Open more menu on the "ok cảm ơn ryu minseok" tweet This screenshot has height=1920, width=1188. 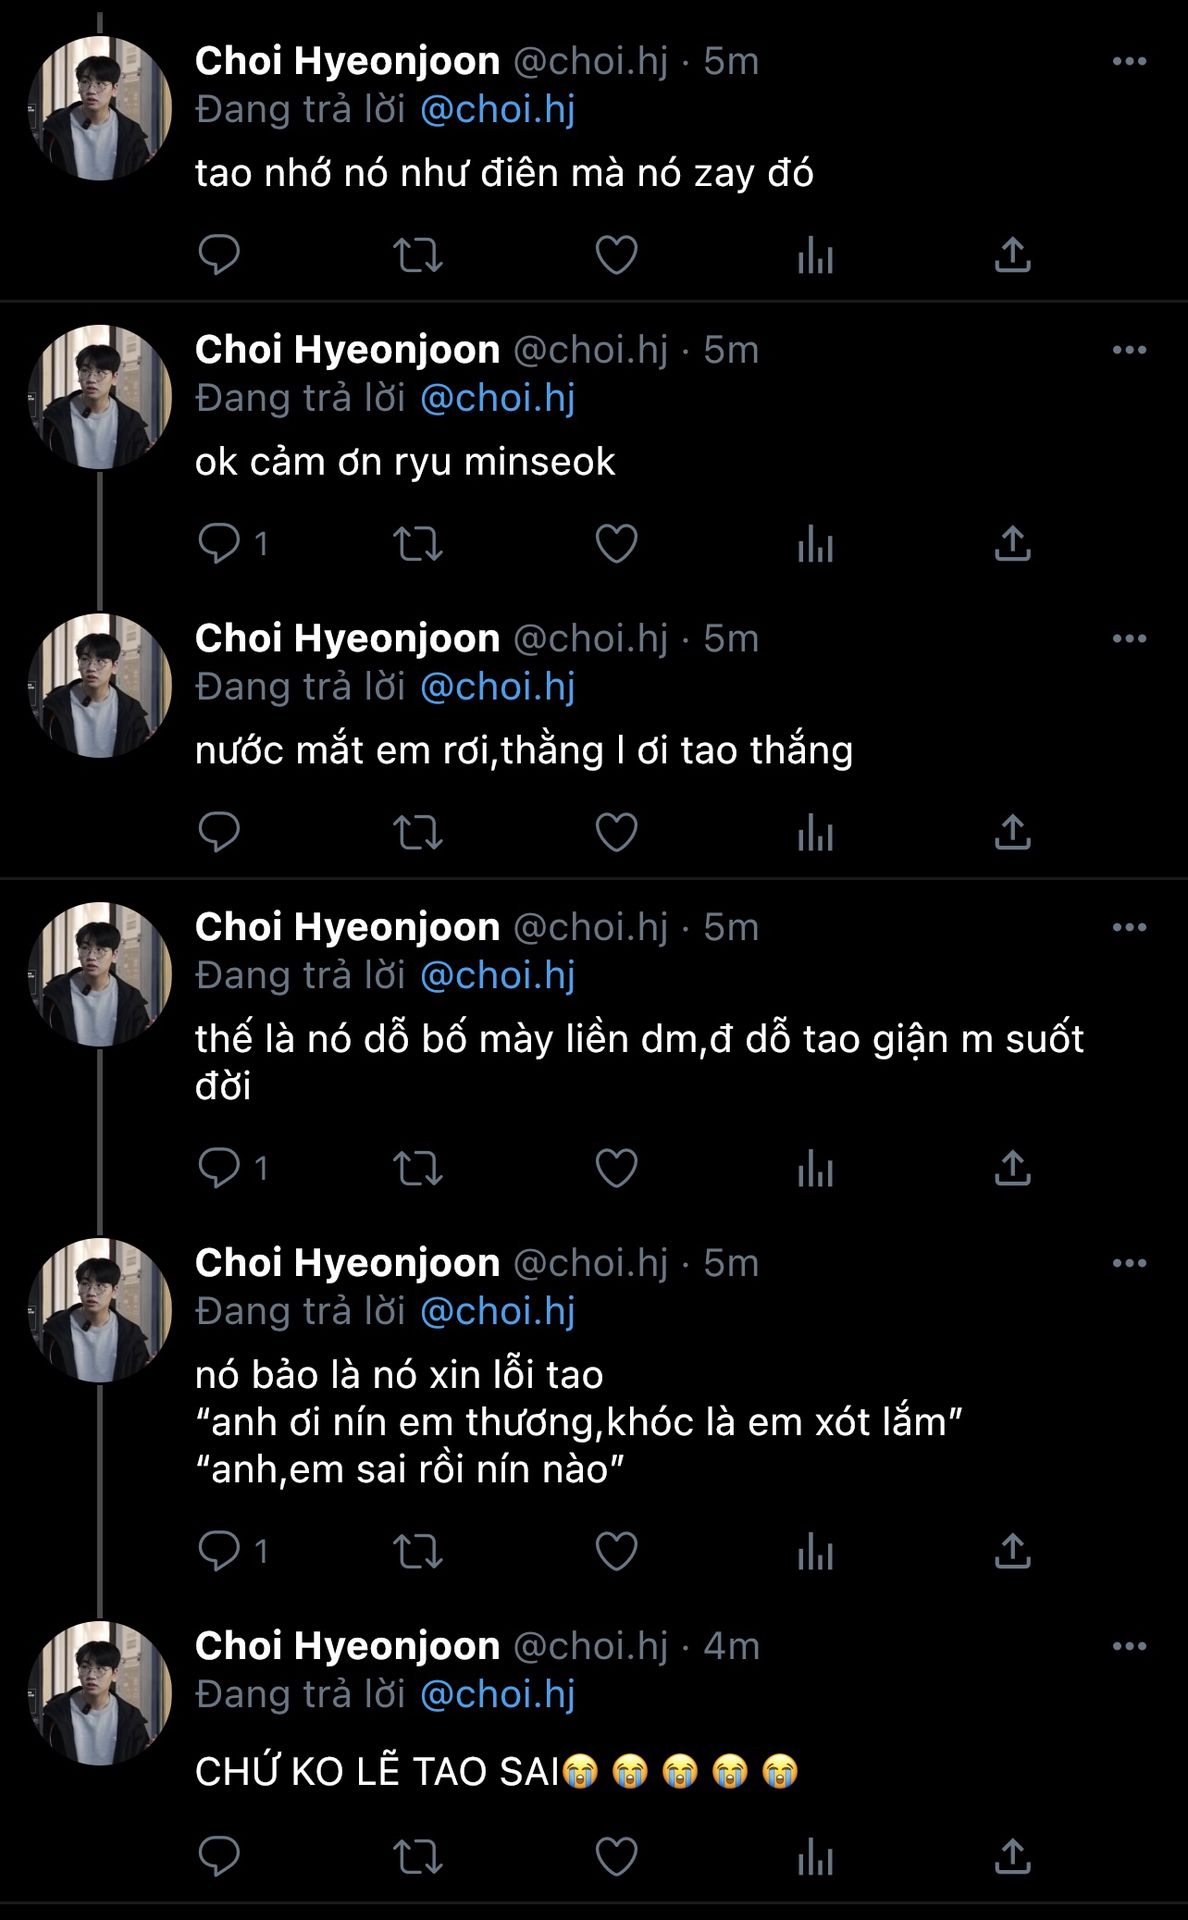point(1129,350)
